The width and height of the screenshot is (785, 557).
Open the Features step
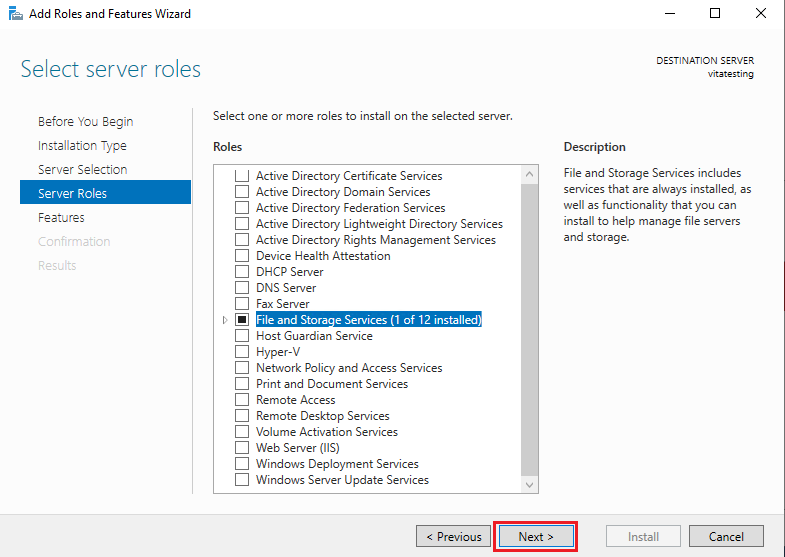[61, 218]
